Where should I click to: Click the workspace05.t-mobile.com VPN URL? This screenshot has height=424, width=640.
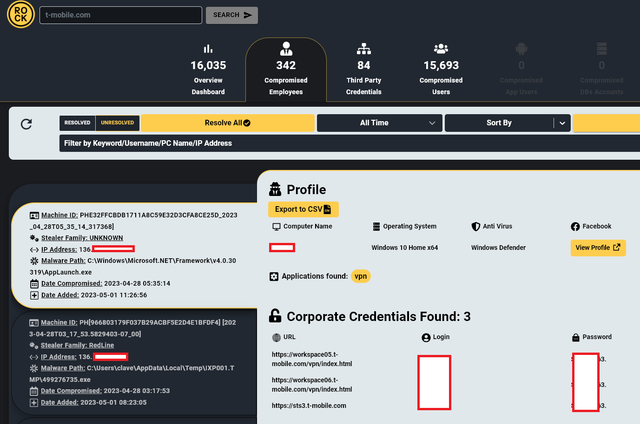coord(312,359)
